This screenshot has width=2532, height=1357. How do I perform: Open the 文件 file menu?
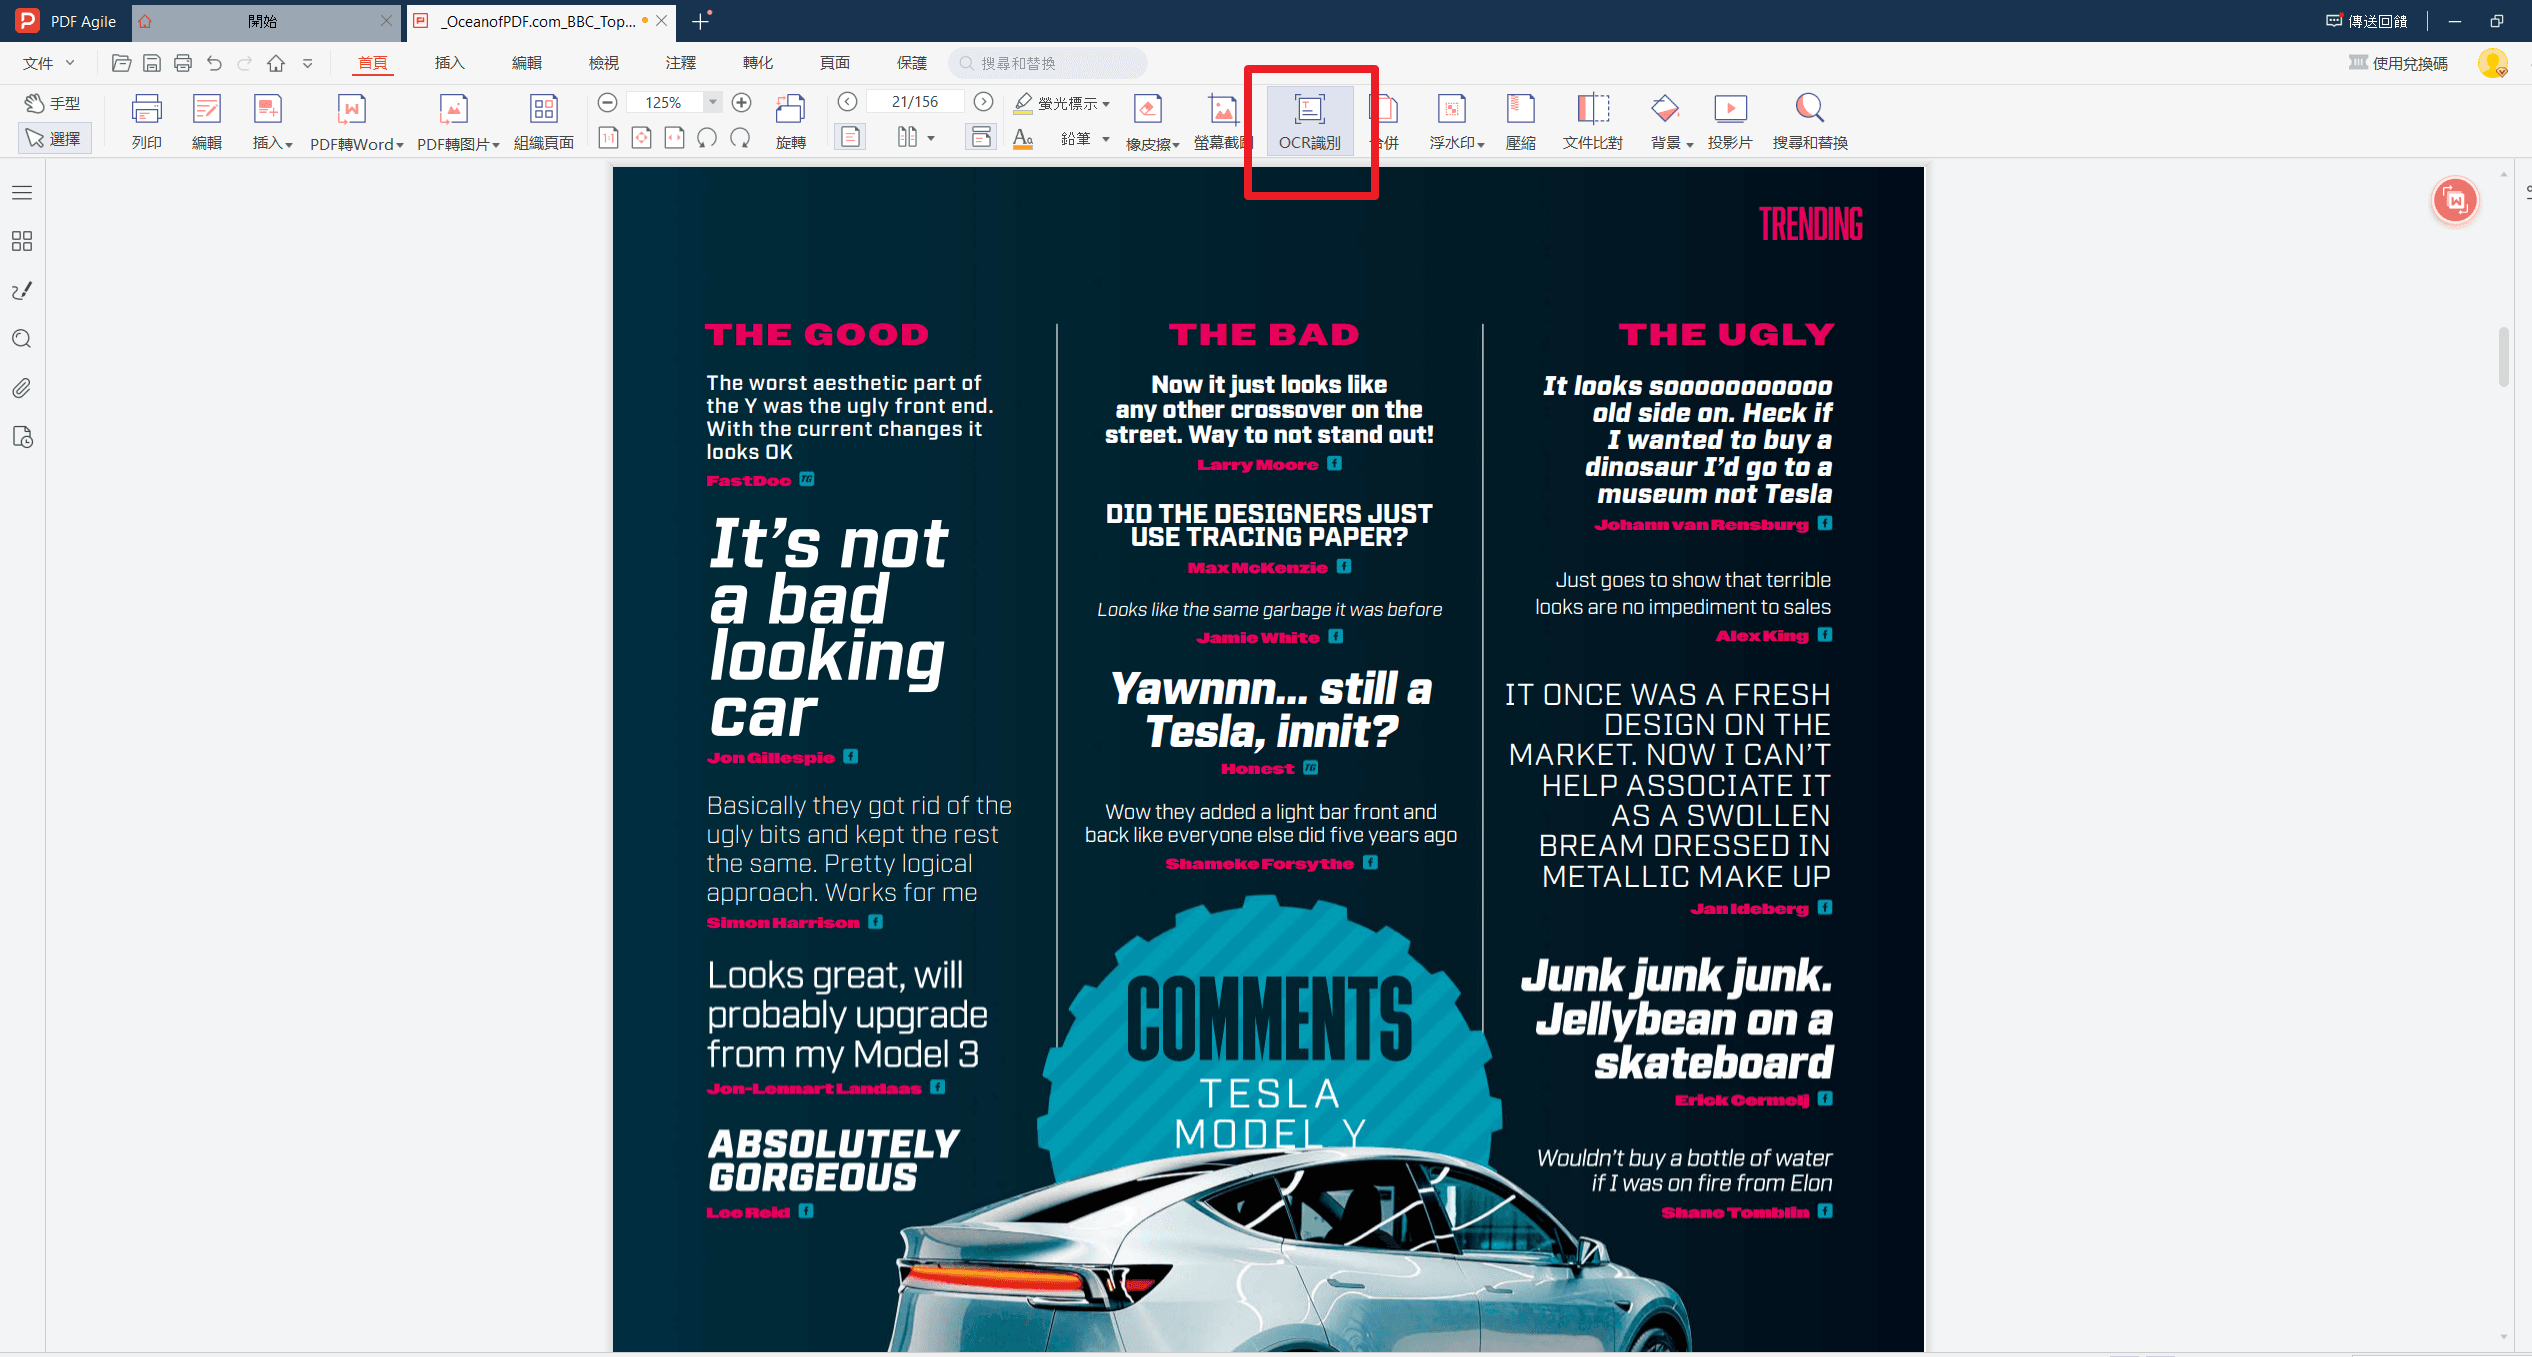click(49, 63)
